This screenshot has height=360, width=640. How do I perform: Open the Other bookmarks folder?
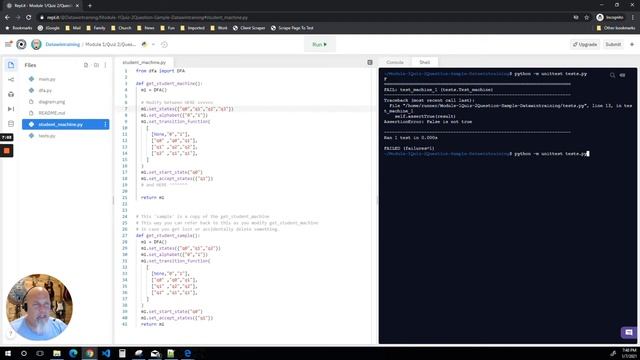[616, 28]
